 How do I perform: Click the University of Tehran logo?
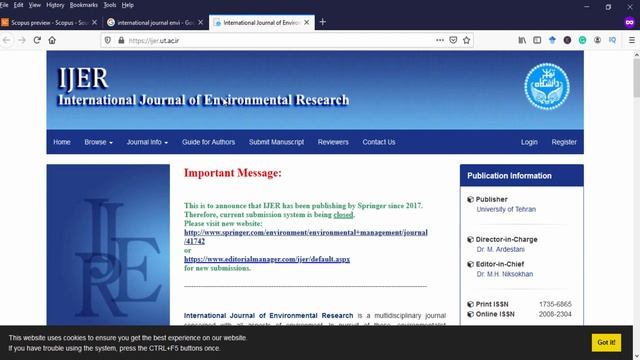coord(547,86)
